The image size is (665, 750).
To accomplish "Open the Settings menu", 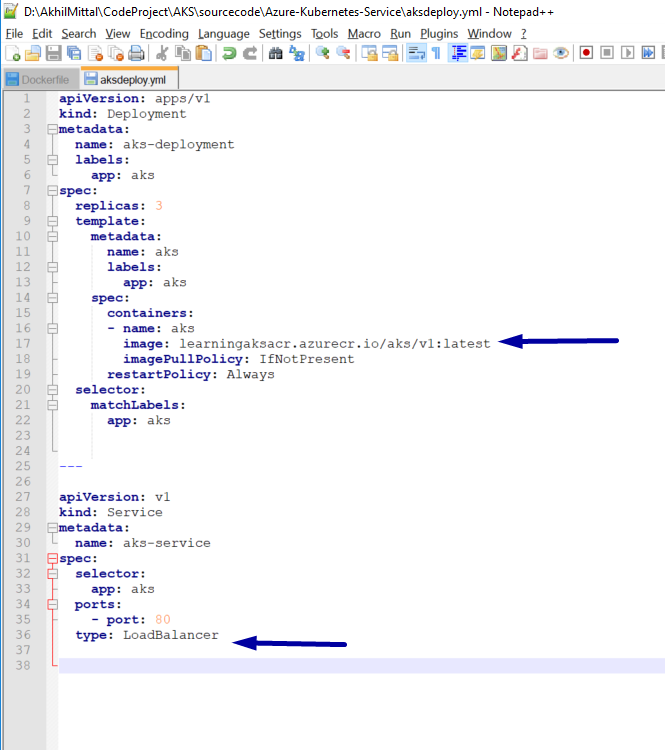I will [280, 33].
